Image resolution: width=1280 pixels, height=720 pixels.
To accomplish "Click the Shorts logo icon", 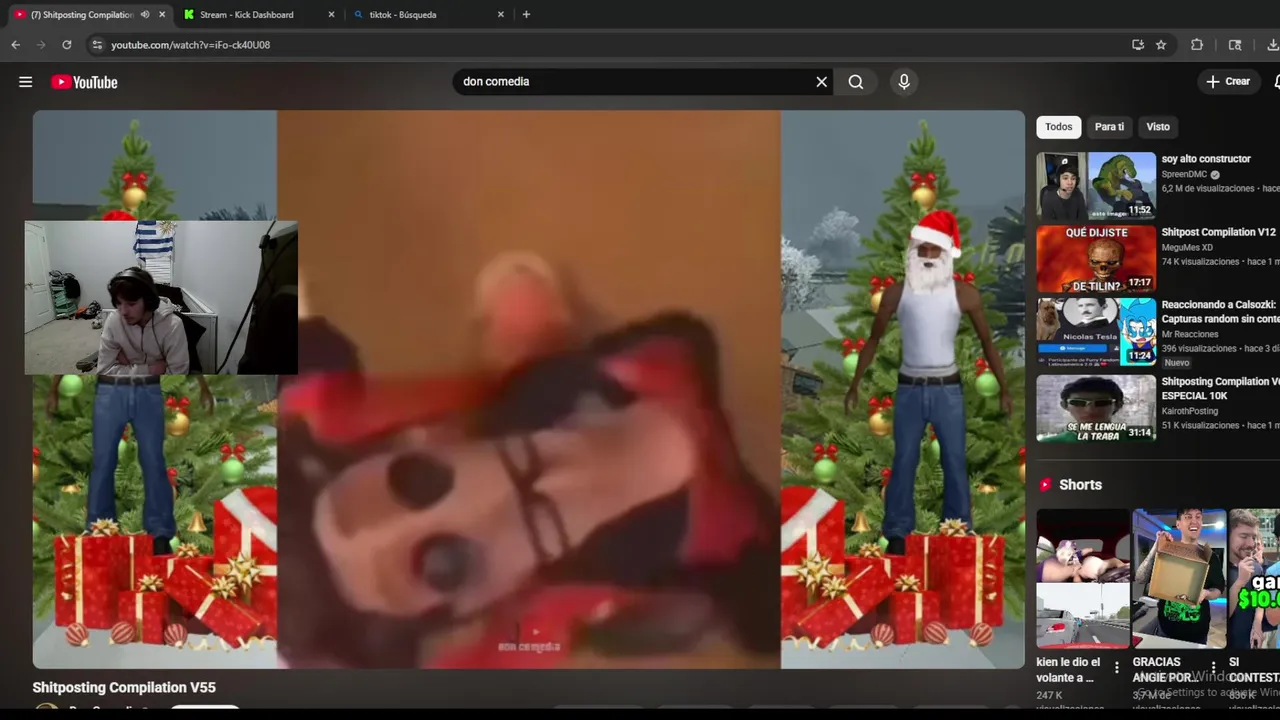I will click(x=1045, y=485).
